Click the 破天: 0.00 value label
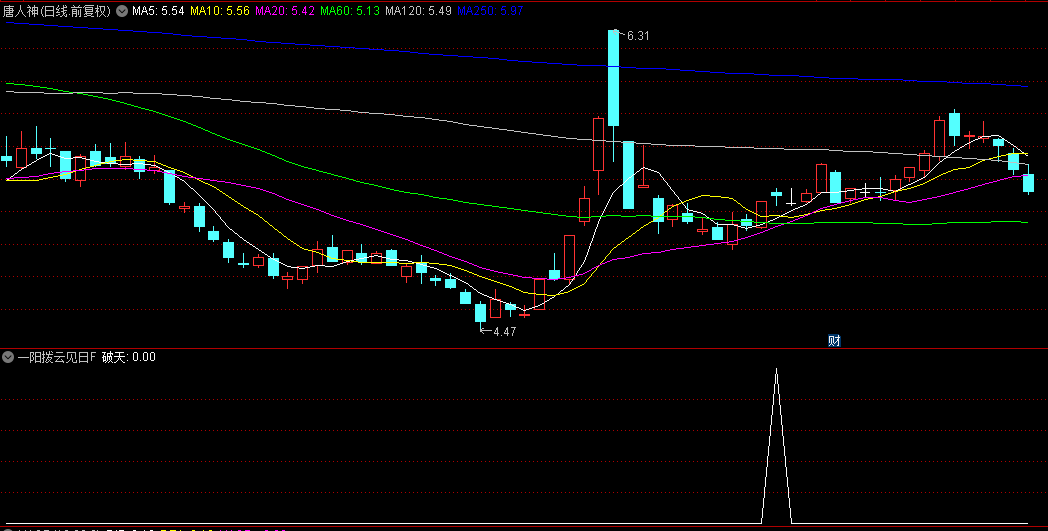The image size is (1048, 531). (x=128, y=357)
